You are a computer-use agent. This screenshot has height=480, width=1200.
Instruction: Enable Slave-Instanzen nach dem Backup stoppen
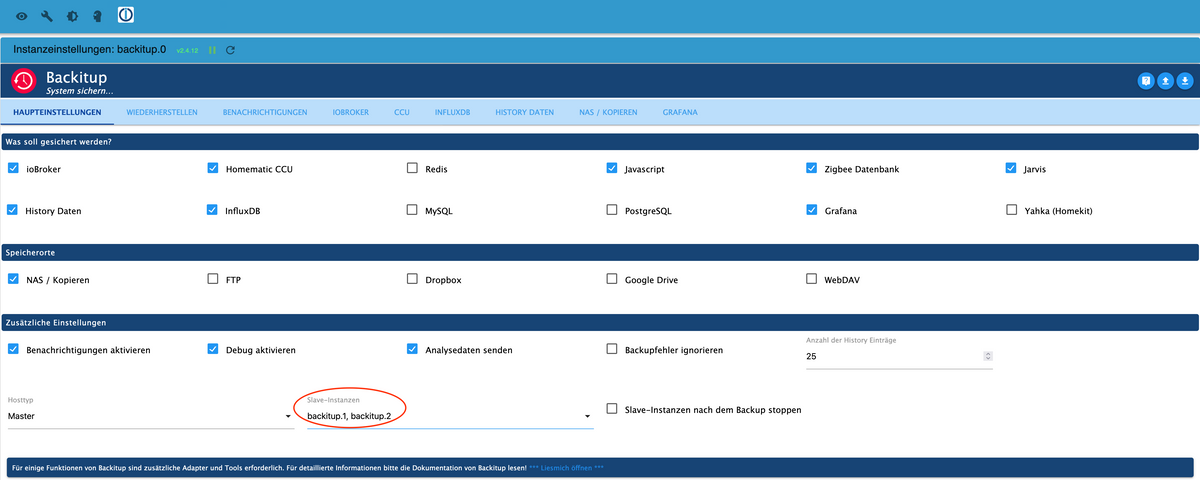612,409
